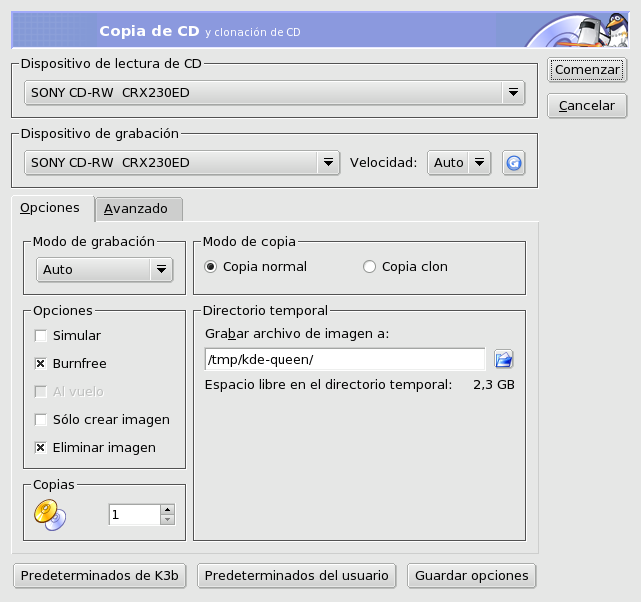The width and height of the screenshot is (641, 602).
Task: Enable the Simular checkbox
Action: pos(40,336)
